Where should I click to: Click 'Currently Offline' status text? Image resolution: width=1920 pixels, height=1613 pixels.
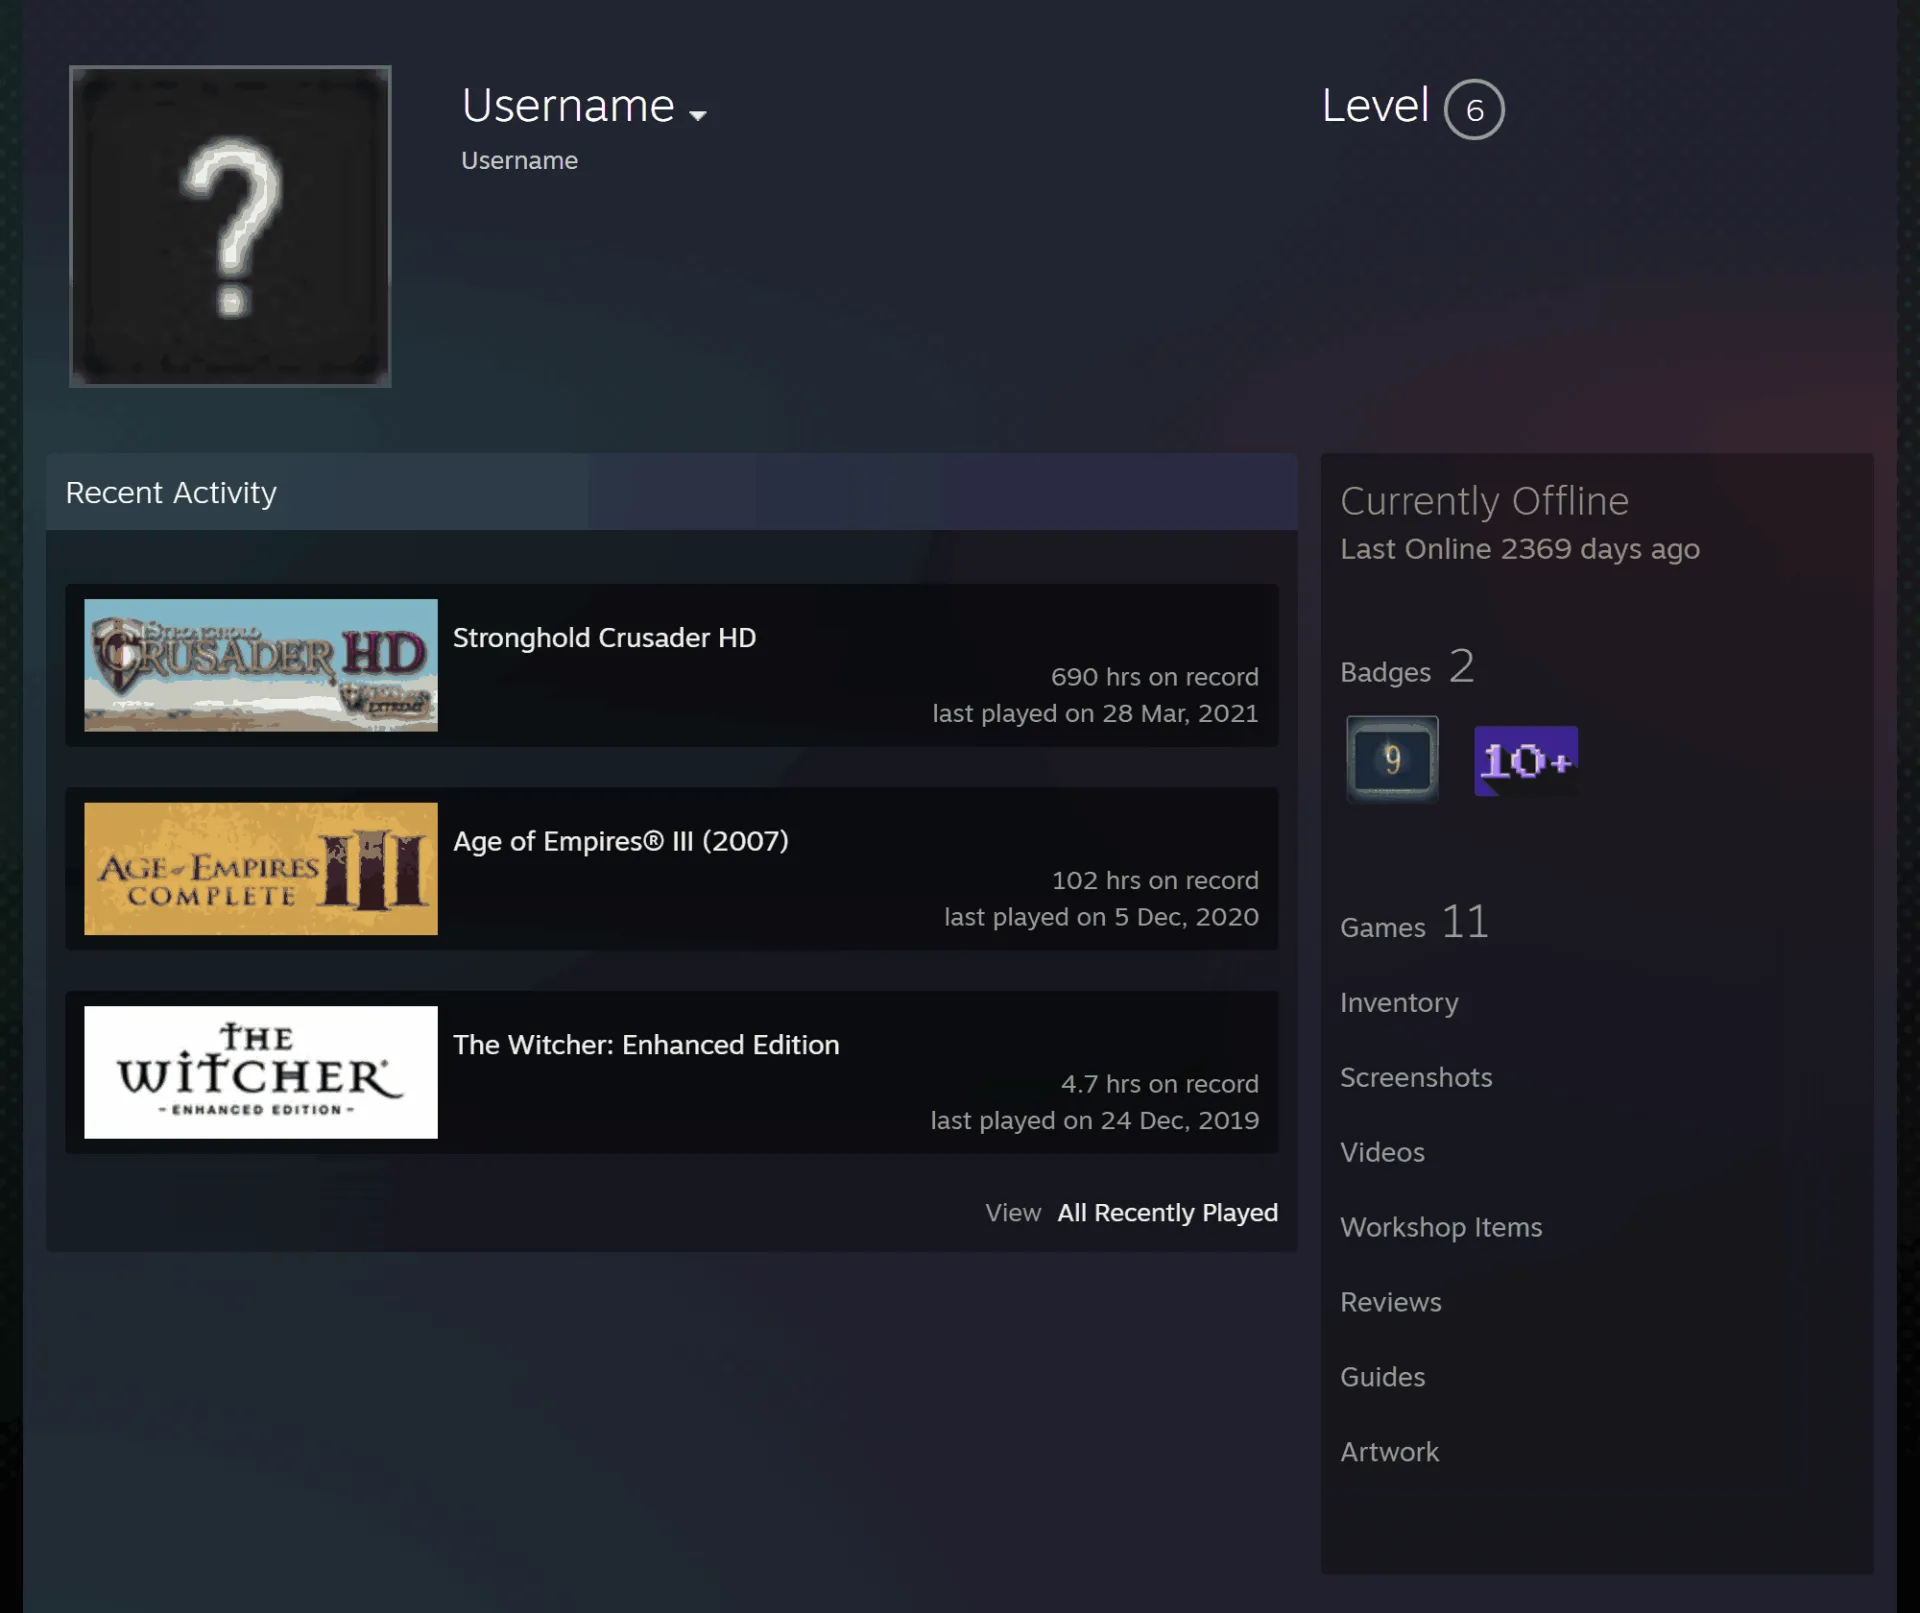(1484, 502)
